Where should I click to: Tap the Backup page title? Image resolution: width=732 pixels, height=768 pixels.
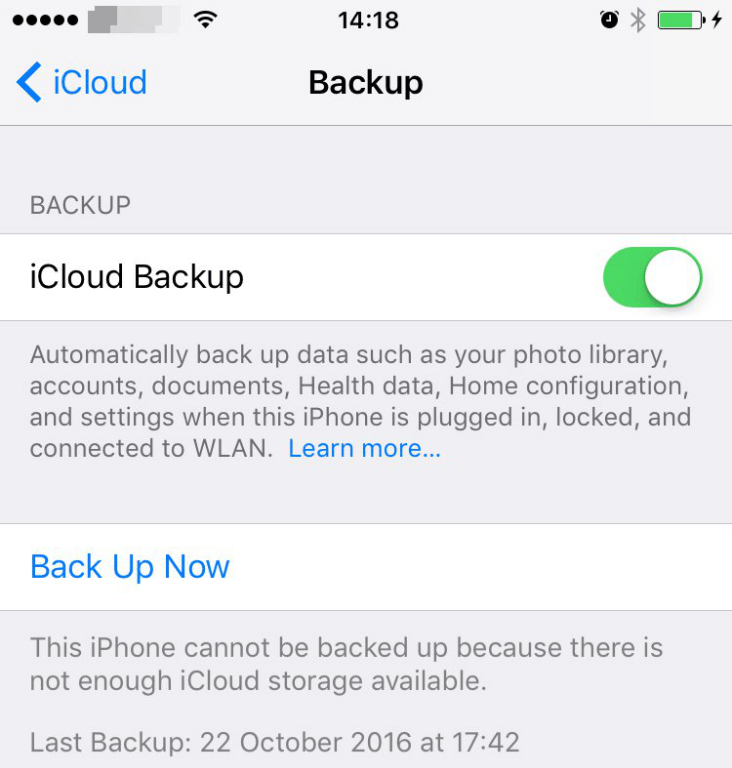coord(366,83)
